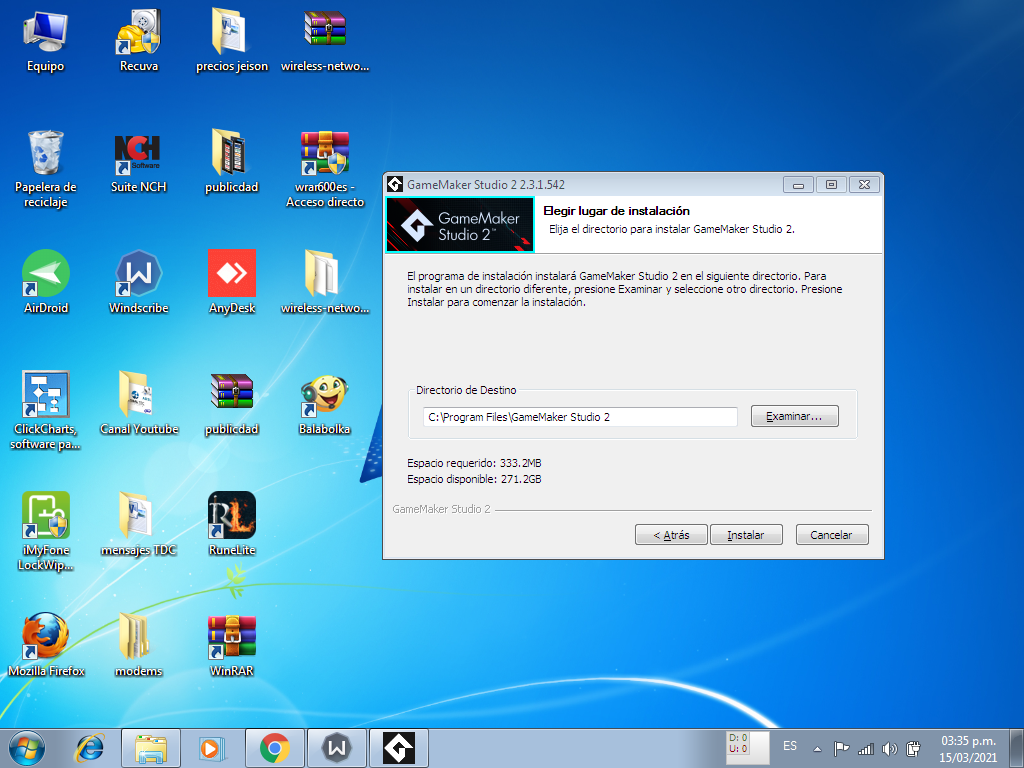Open the taskbar clock and date
1024x768 pixels.
(x=968, y=749)
